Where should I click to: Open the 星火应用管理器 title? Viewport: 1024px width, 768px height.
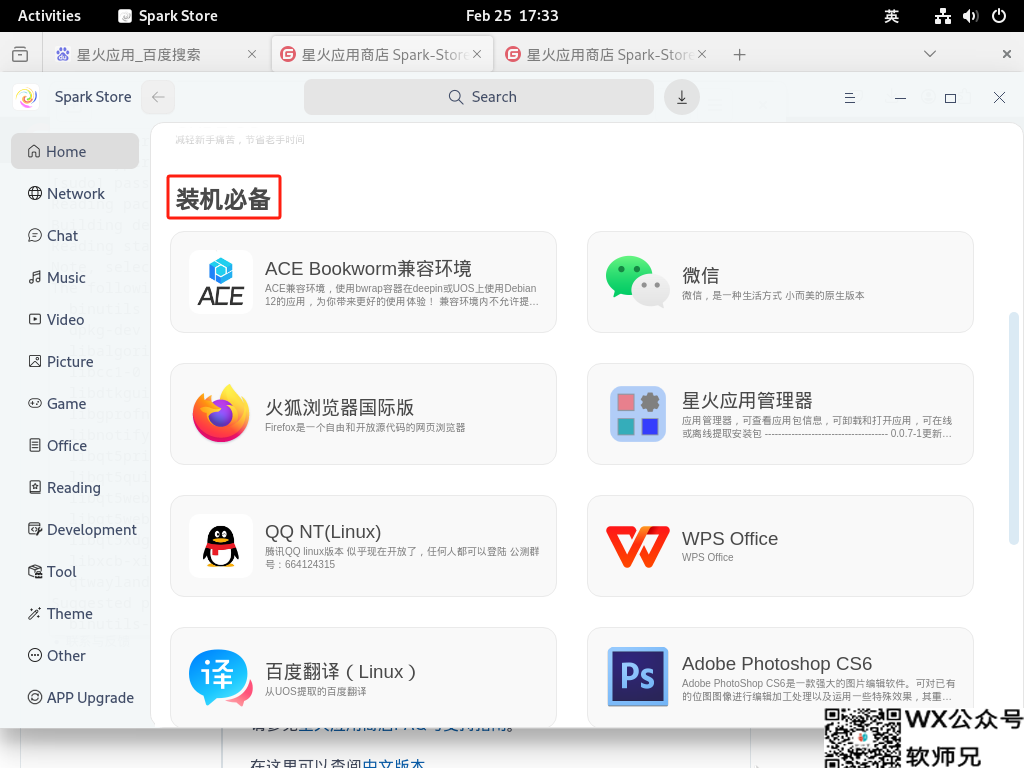[x=747, y=400]
